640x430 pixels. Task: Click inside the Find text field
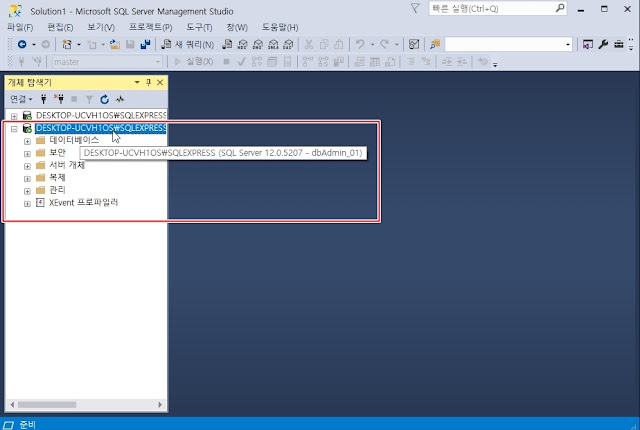pyautogui.click(x=504, y=44)
